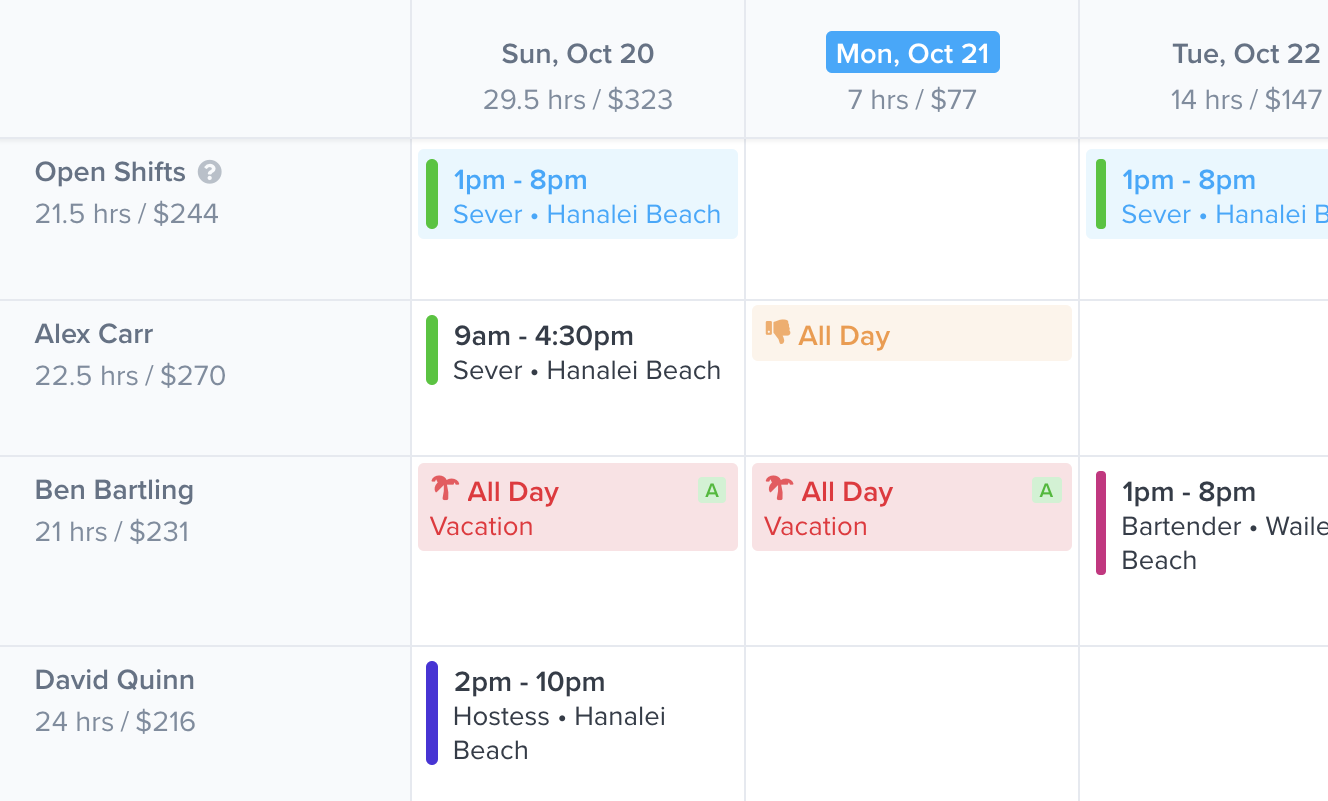Click the thumbs-down unavailability icon for Alex Carr

(778, 334)
